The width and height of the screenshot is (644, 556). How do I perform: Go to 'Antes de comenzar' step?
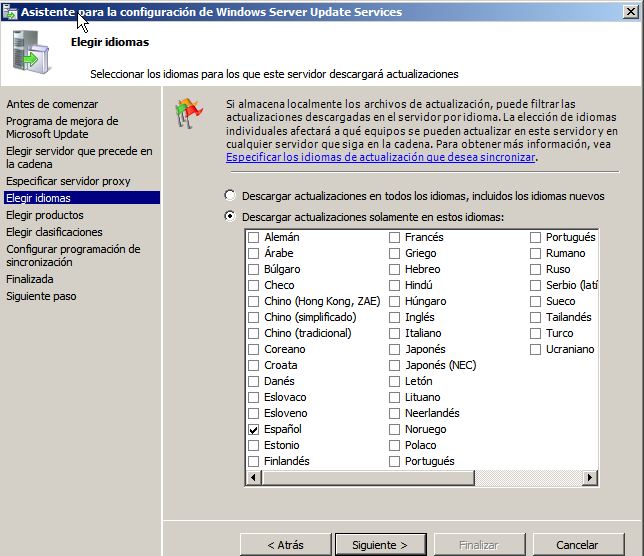52,104
